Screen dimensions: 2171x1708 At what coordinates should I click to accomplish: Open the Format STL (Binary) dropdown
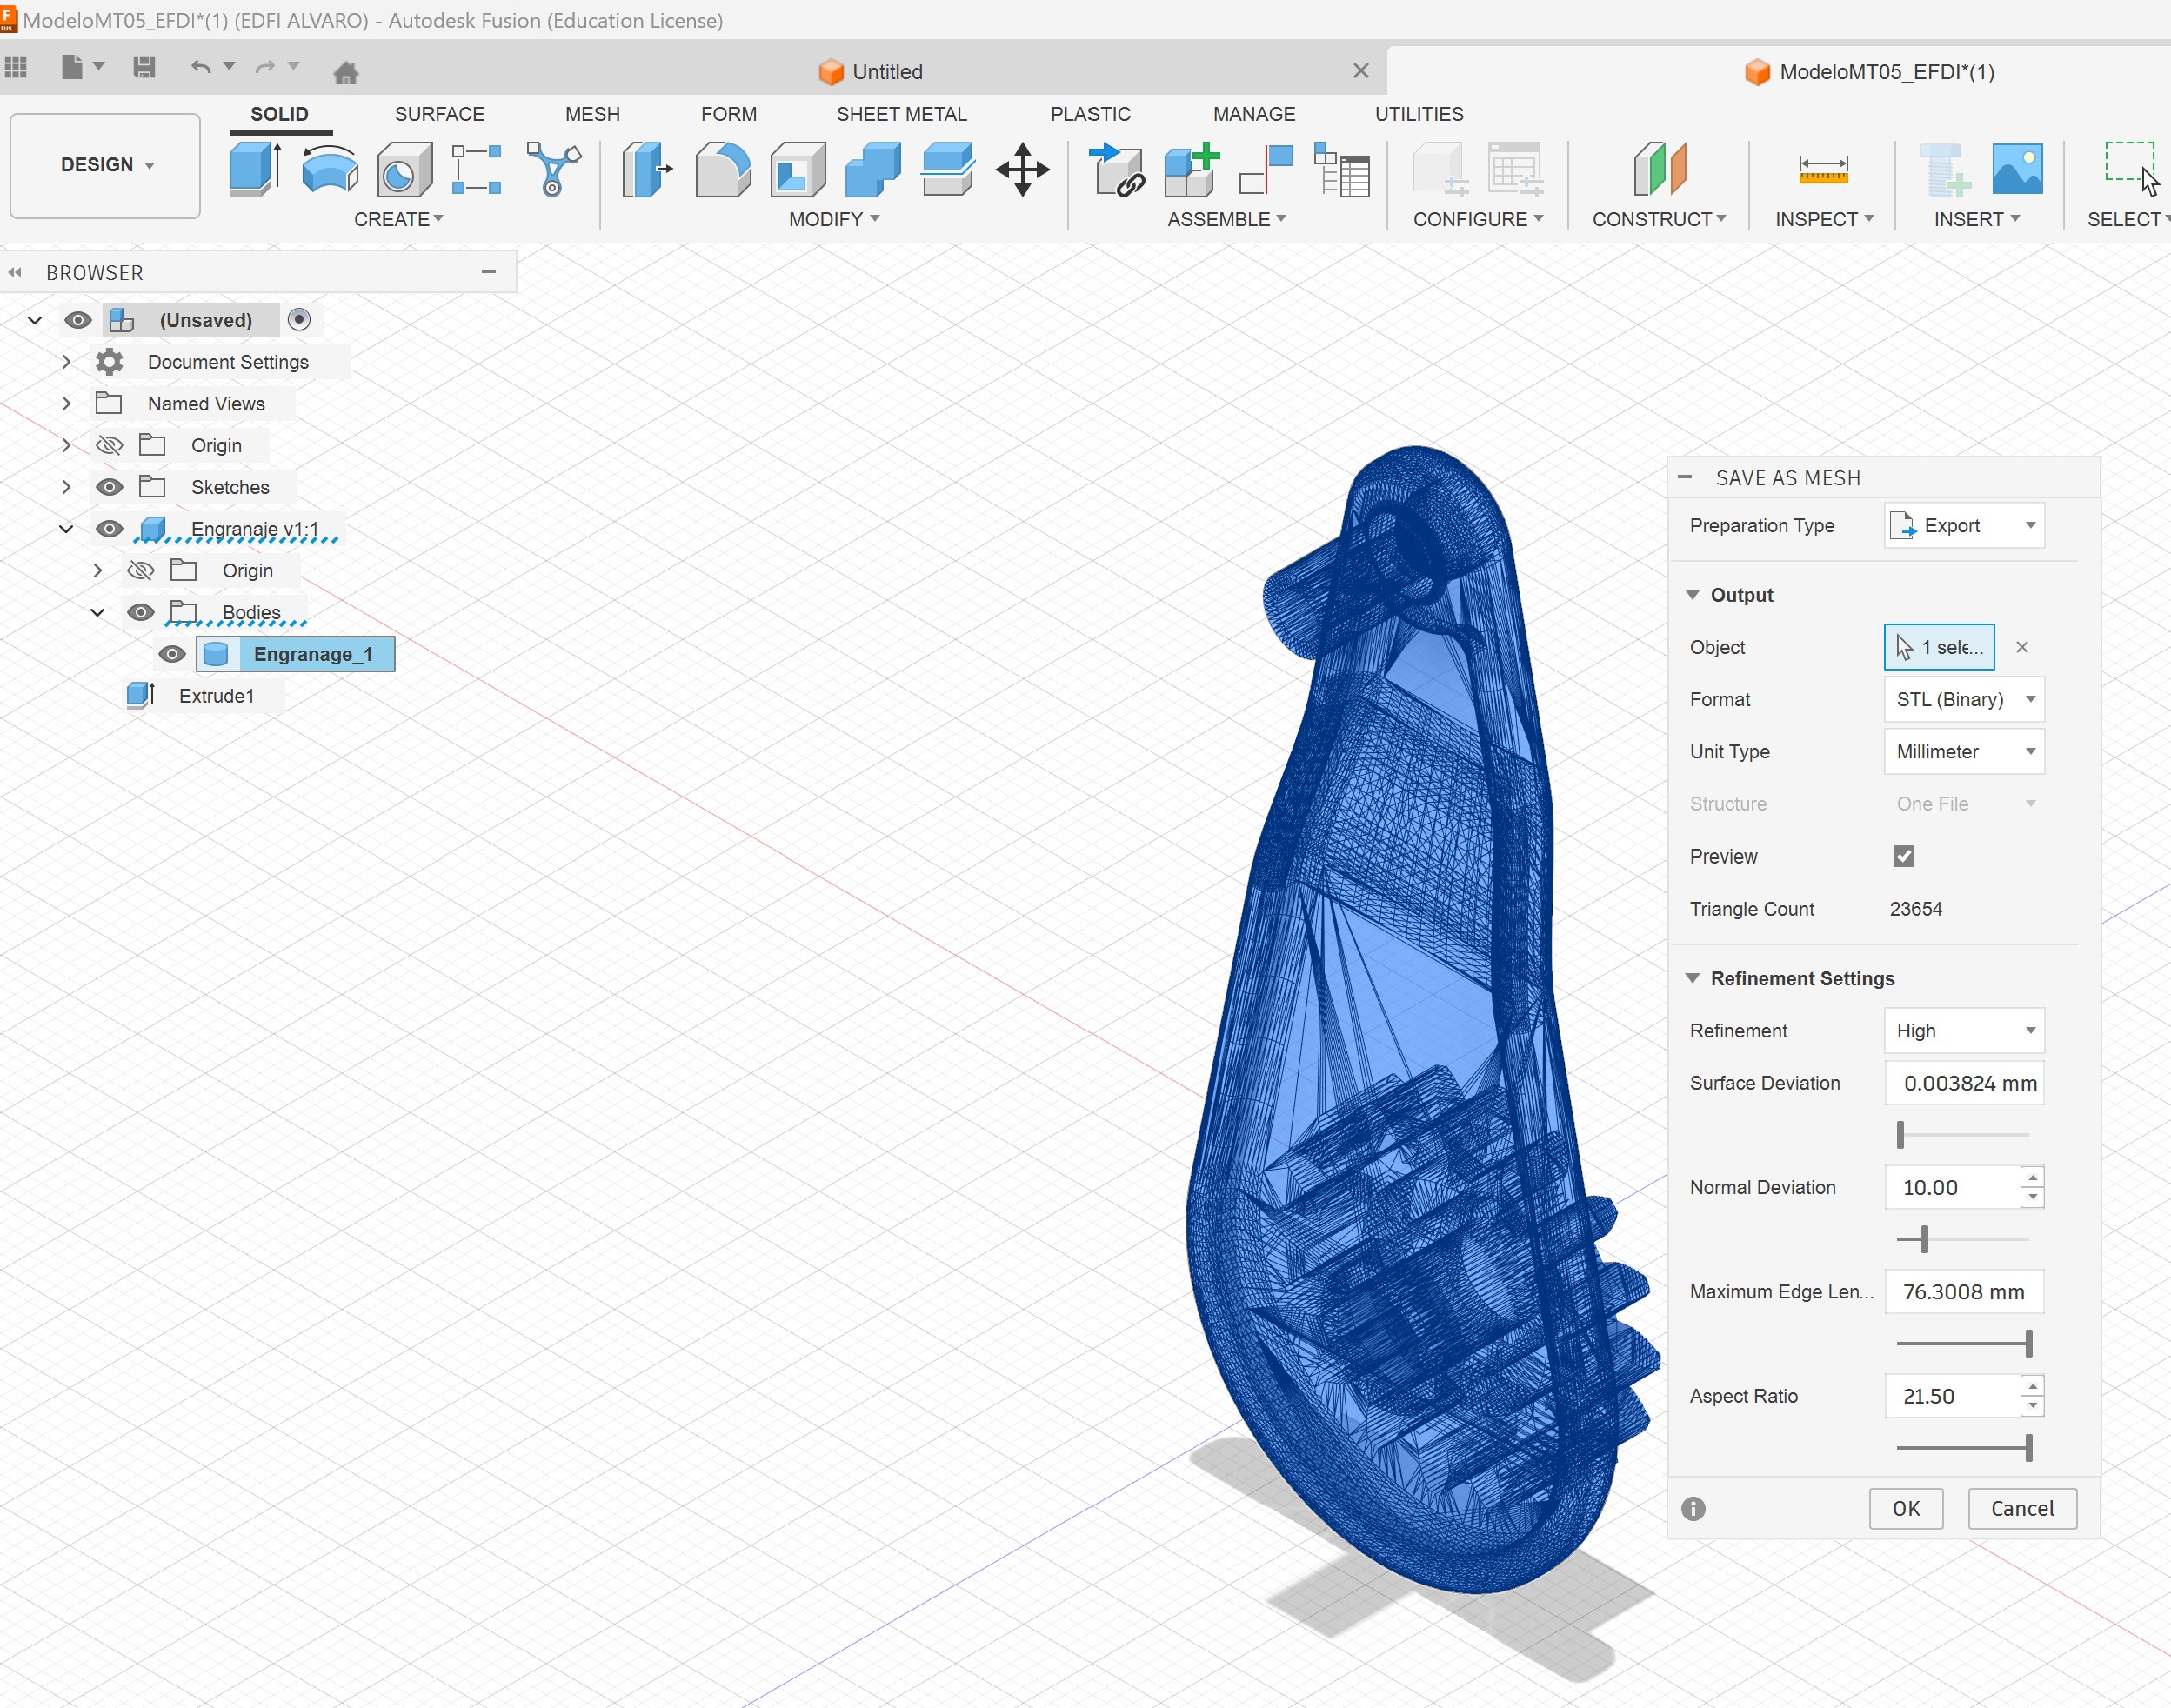tap(1963, 699)
